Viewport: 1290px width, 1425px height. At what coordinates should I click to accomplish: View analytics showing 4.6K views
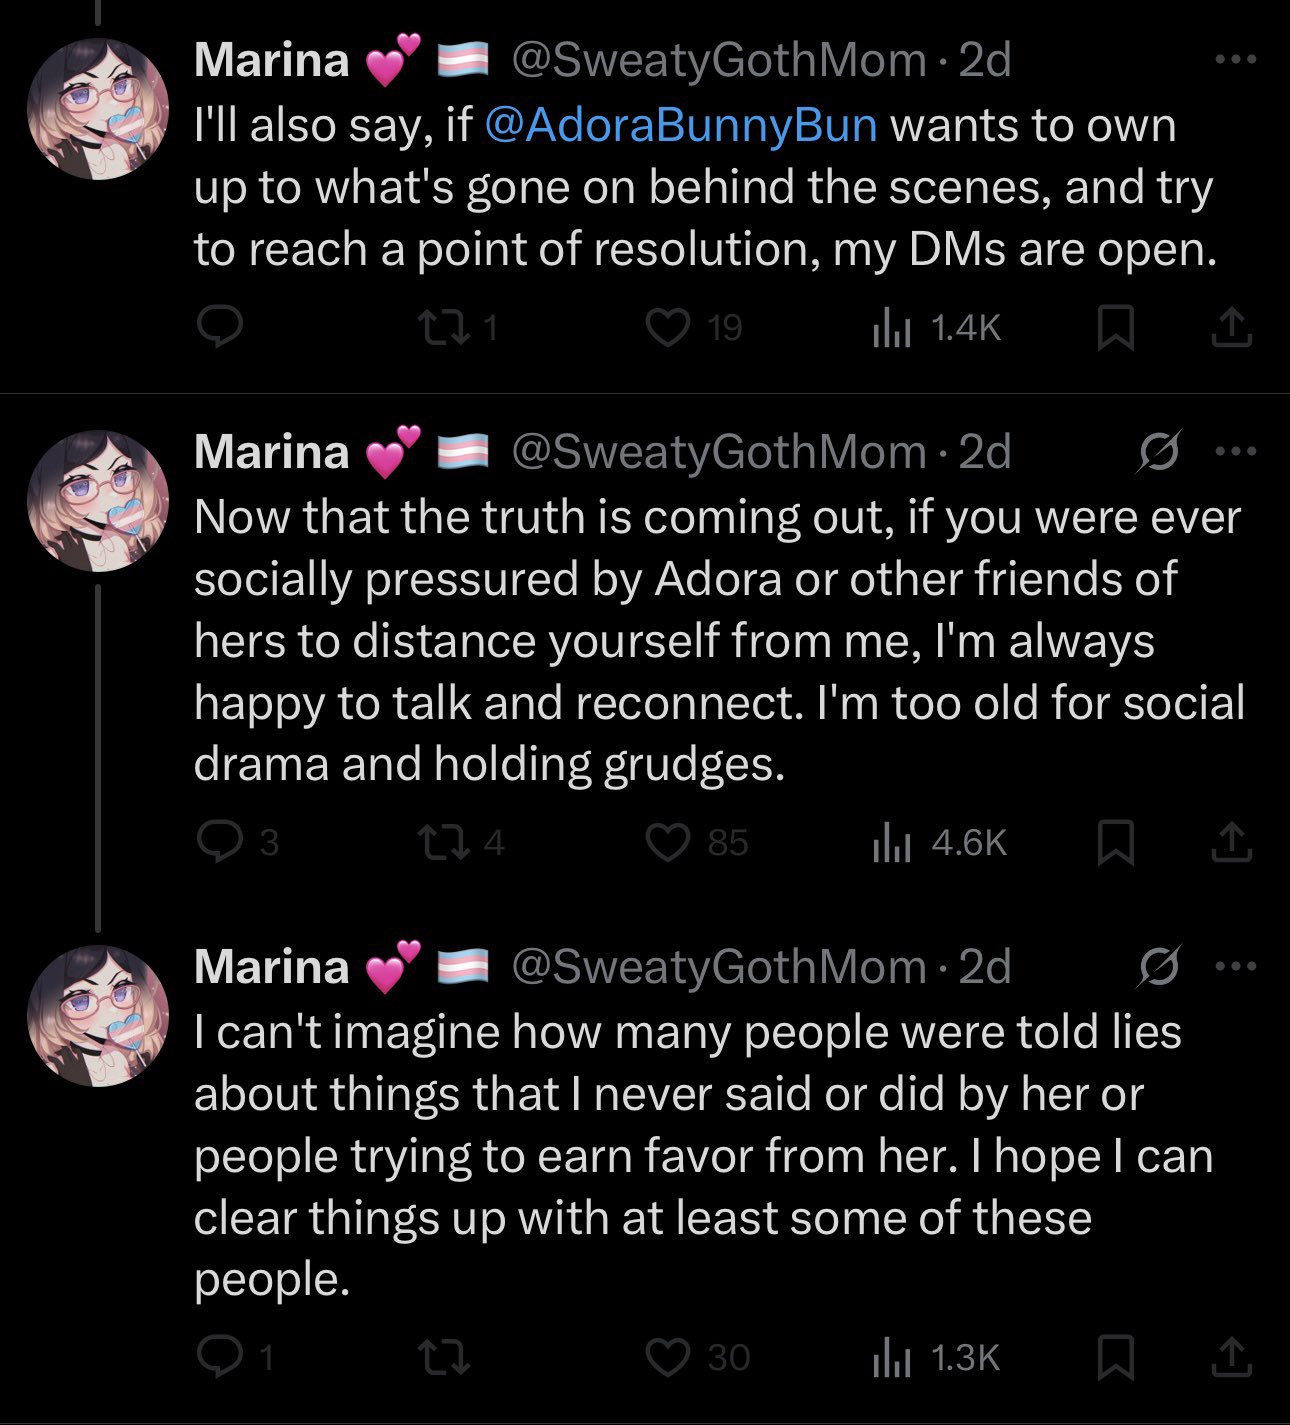coord(938,842)
